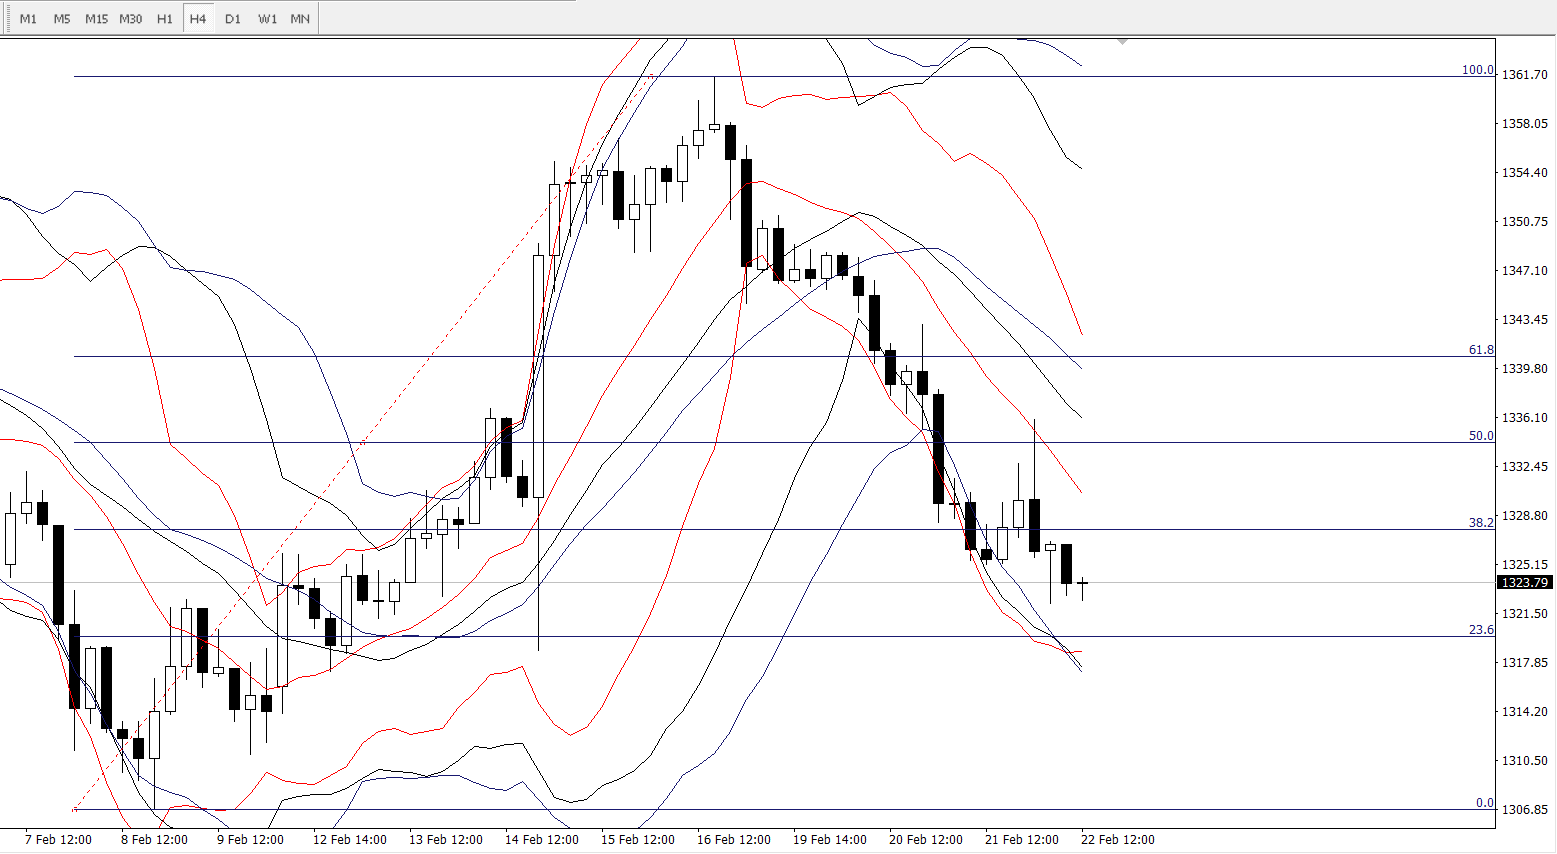Click the chart shift triangle marker
The width and height of the screenshot is (1557, 854).
(x=1123, y=41)
